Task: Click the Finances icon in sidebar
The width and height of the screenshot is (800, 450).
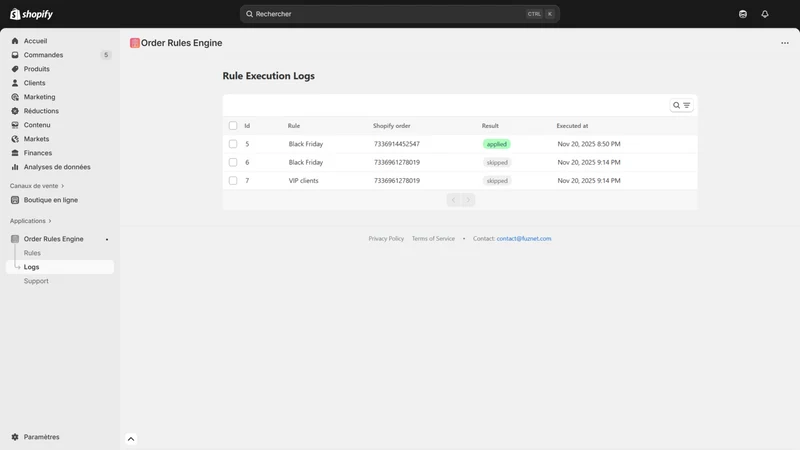Action: (x=15, y=153)
